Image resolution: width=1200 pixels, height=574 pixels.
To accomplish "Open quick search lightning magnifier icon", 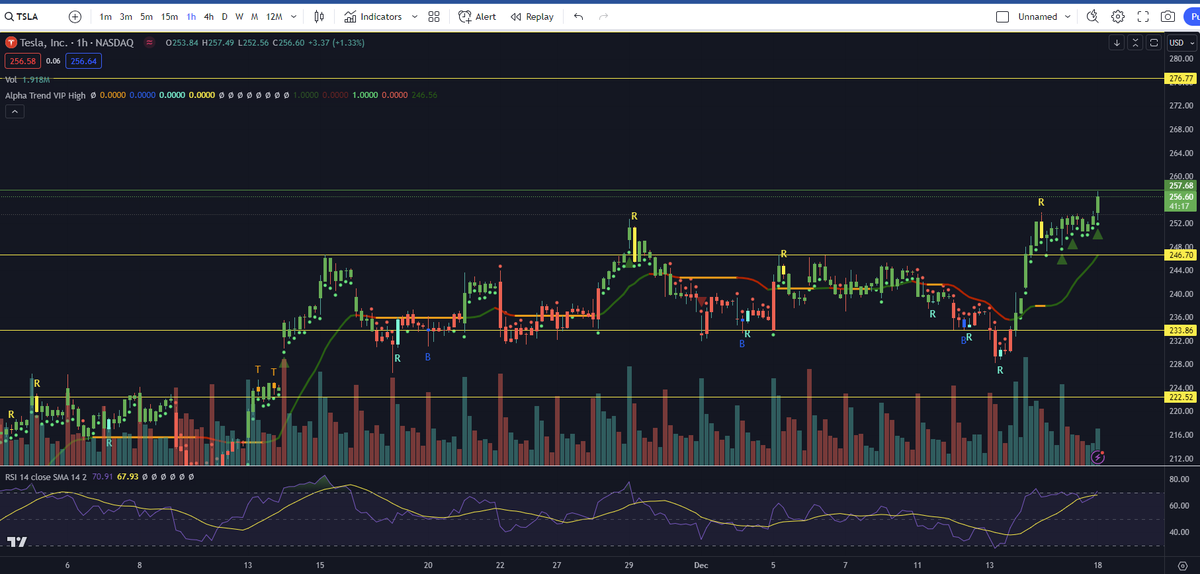I will [x=1092, y=17].
